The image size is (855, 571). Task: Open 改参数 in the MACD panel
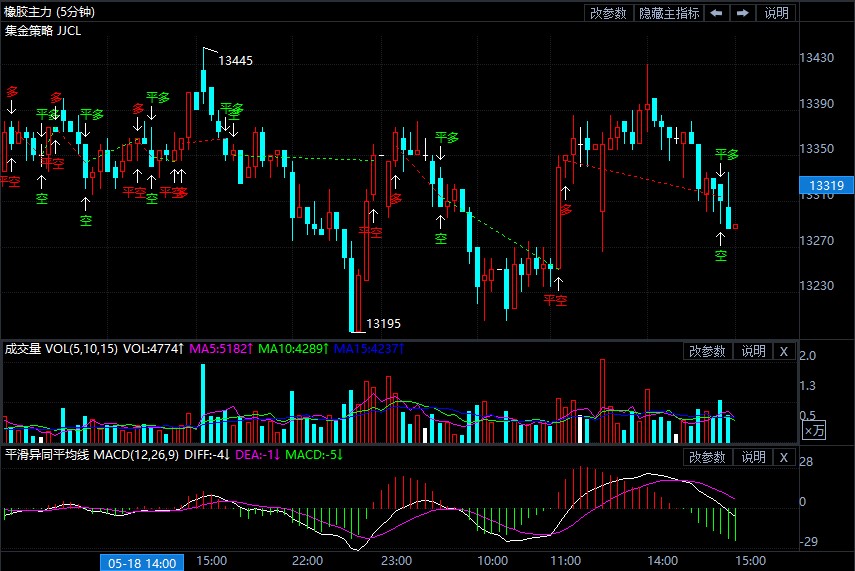point(707,457)
